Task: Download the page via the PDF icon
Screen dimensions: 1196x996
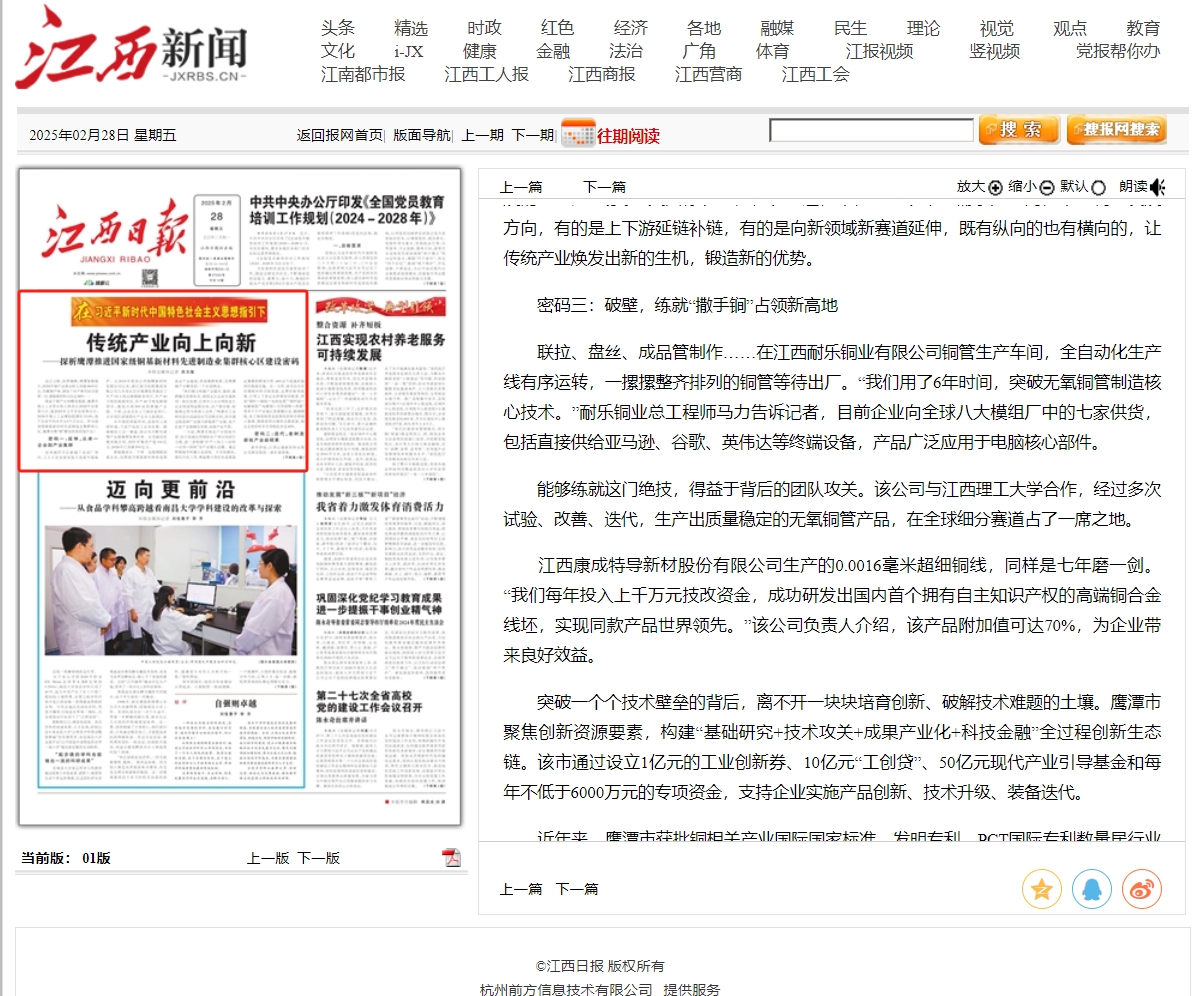Action: (x=451, y=857)
